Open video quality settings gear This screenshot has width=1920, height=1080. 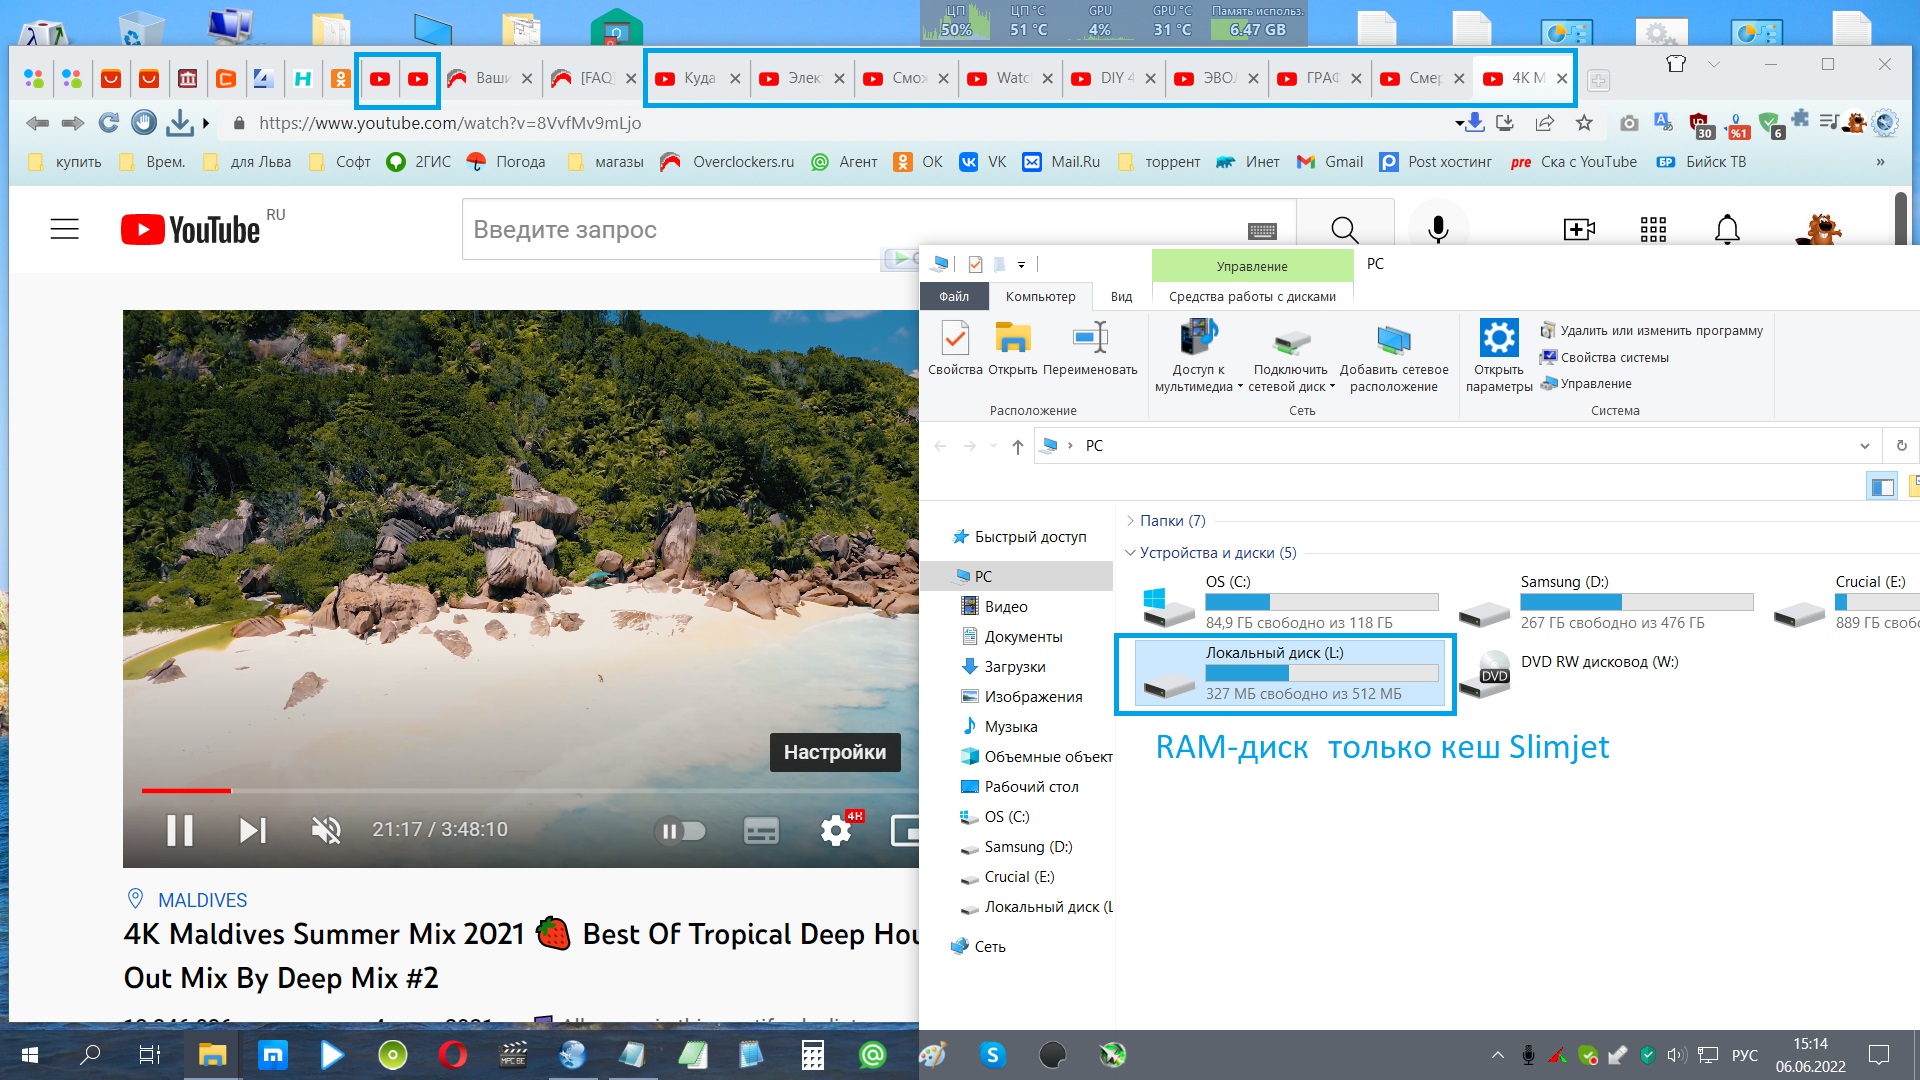[x=835, y=830]
